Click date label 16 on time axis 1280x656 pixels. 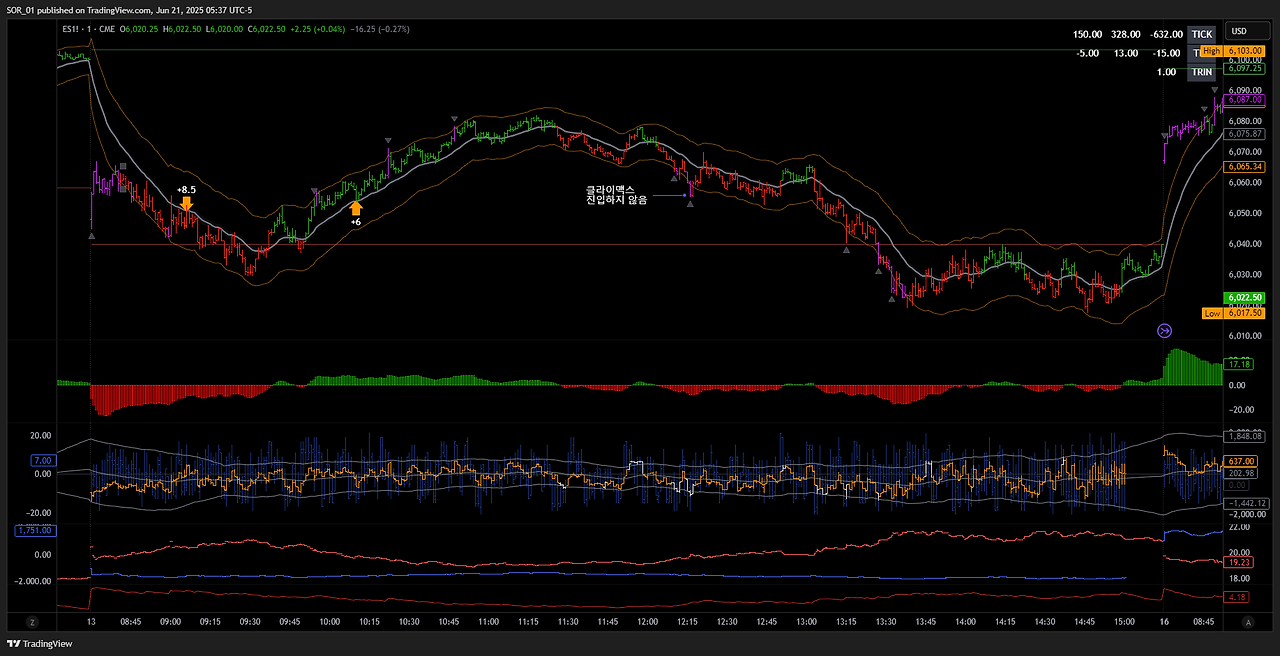click(1164, 621)
